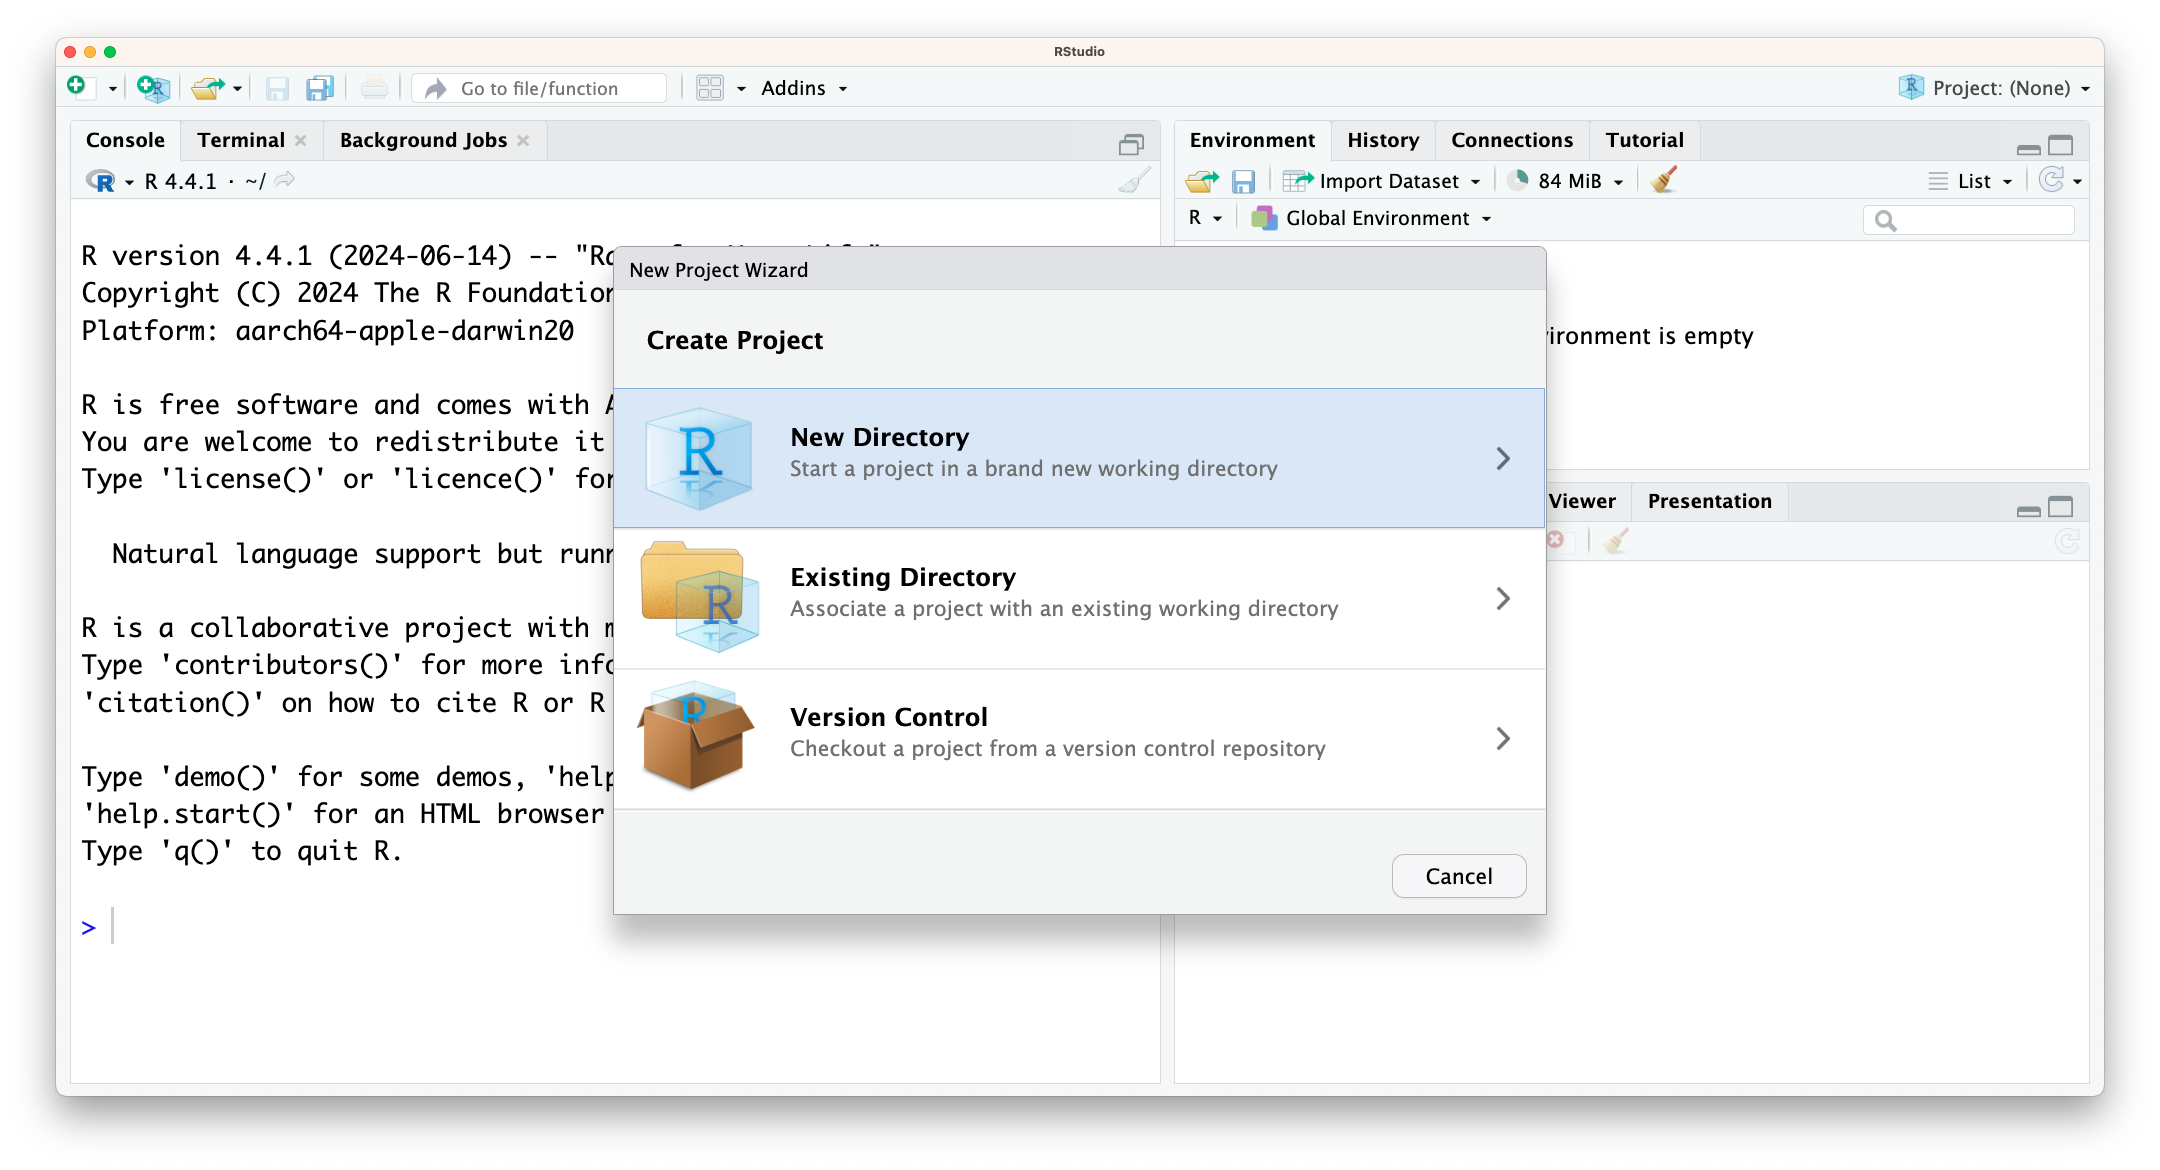Click the Workspace Panes grid icon
The image size is (2160, 1170).
(710, 88)
